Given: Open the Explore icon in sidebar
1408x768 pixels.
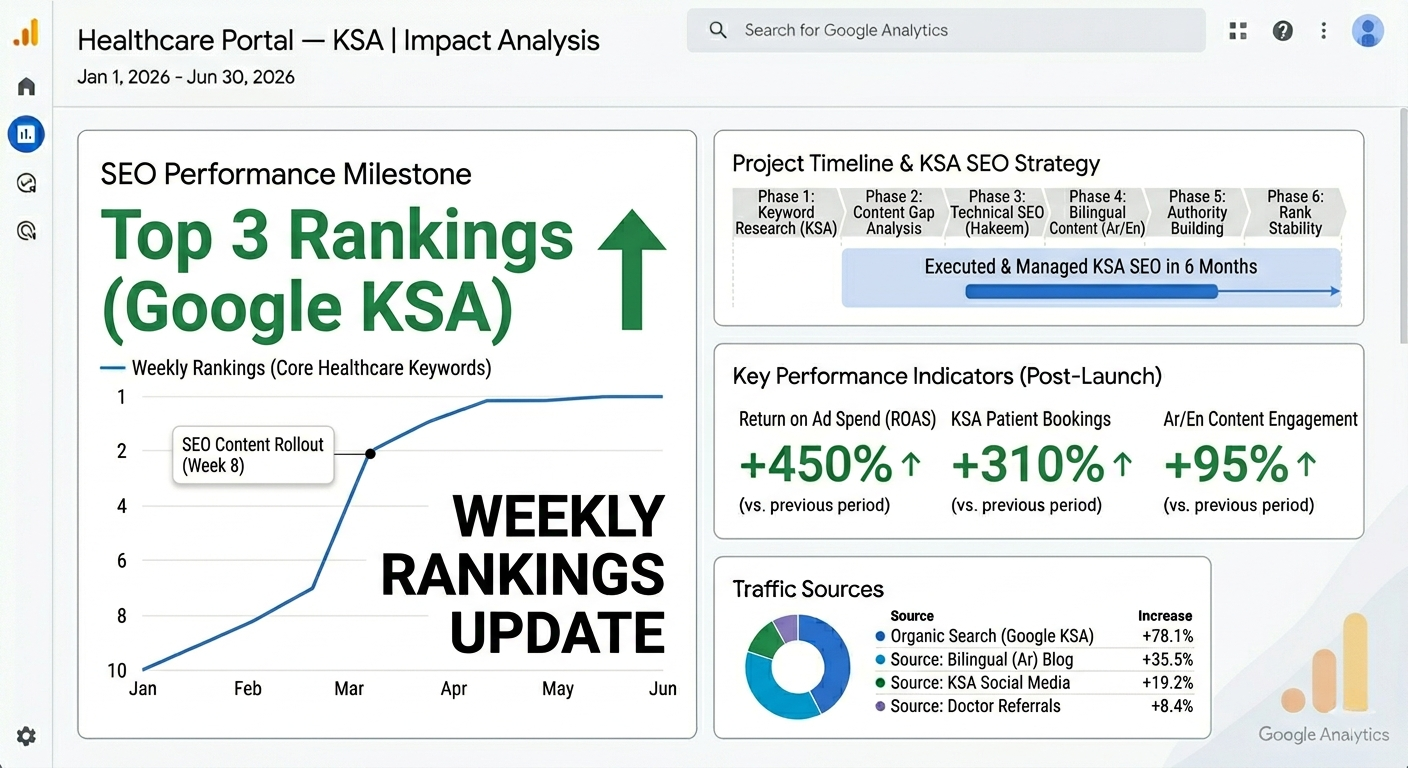Looking at the screenshot, I should [26, 183].
